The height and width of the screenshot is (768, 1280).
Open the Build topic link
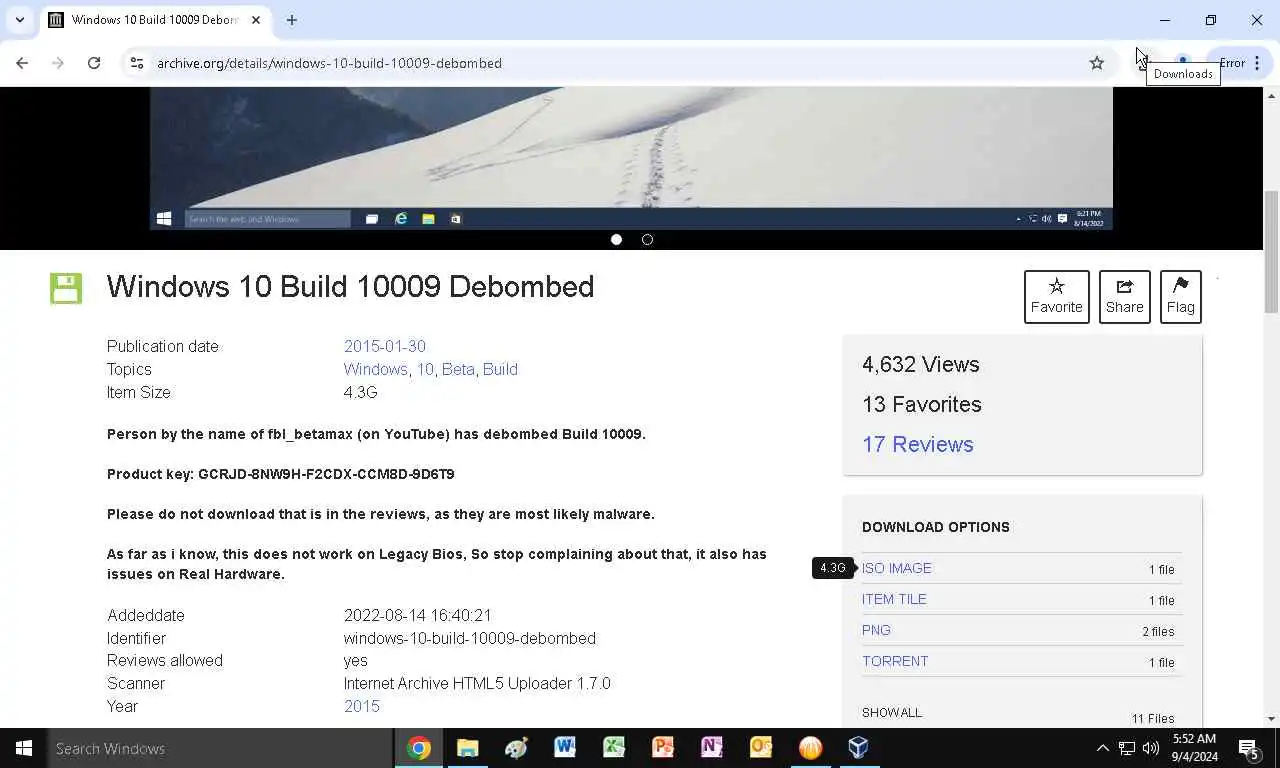click(500, 369)
